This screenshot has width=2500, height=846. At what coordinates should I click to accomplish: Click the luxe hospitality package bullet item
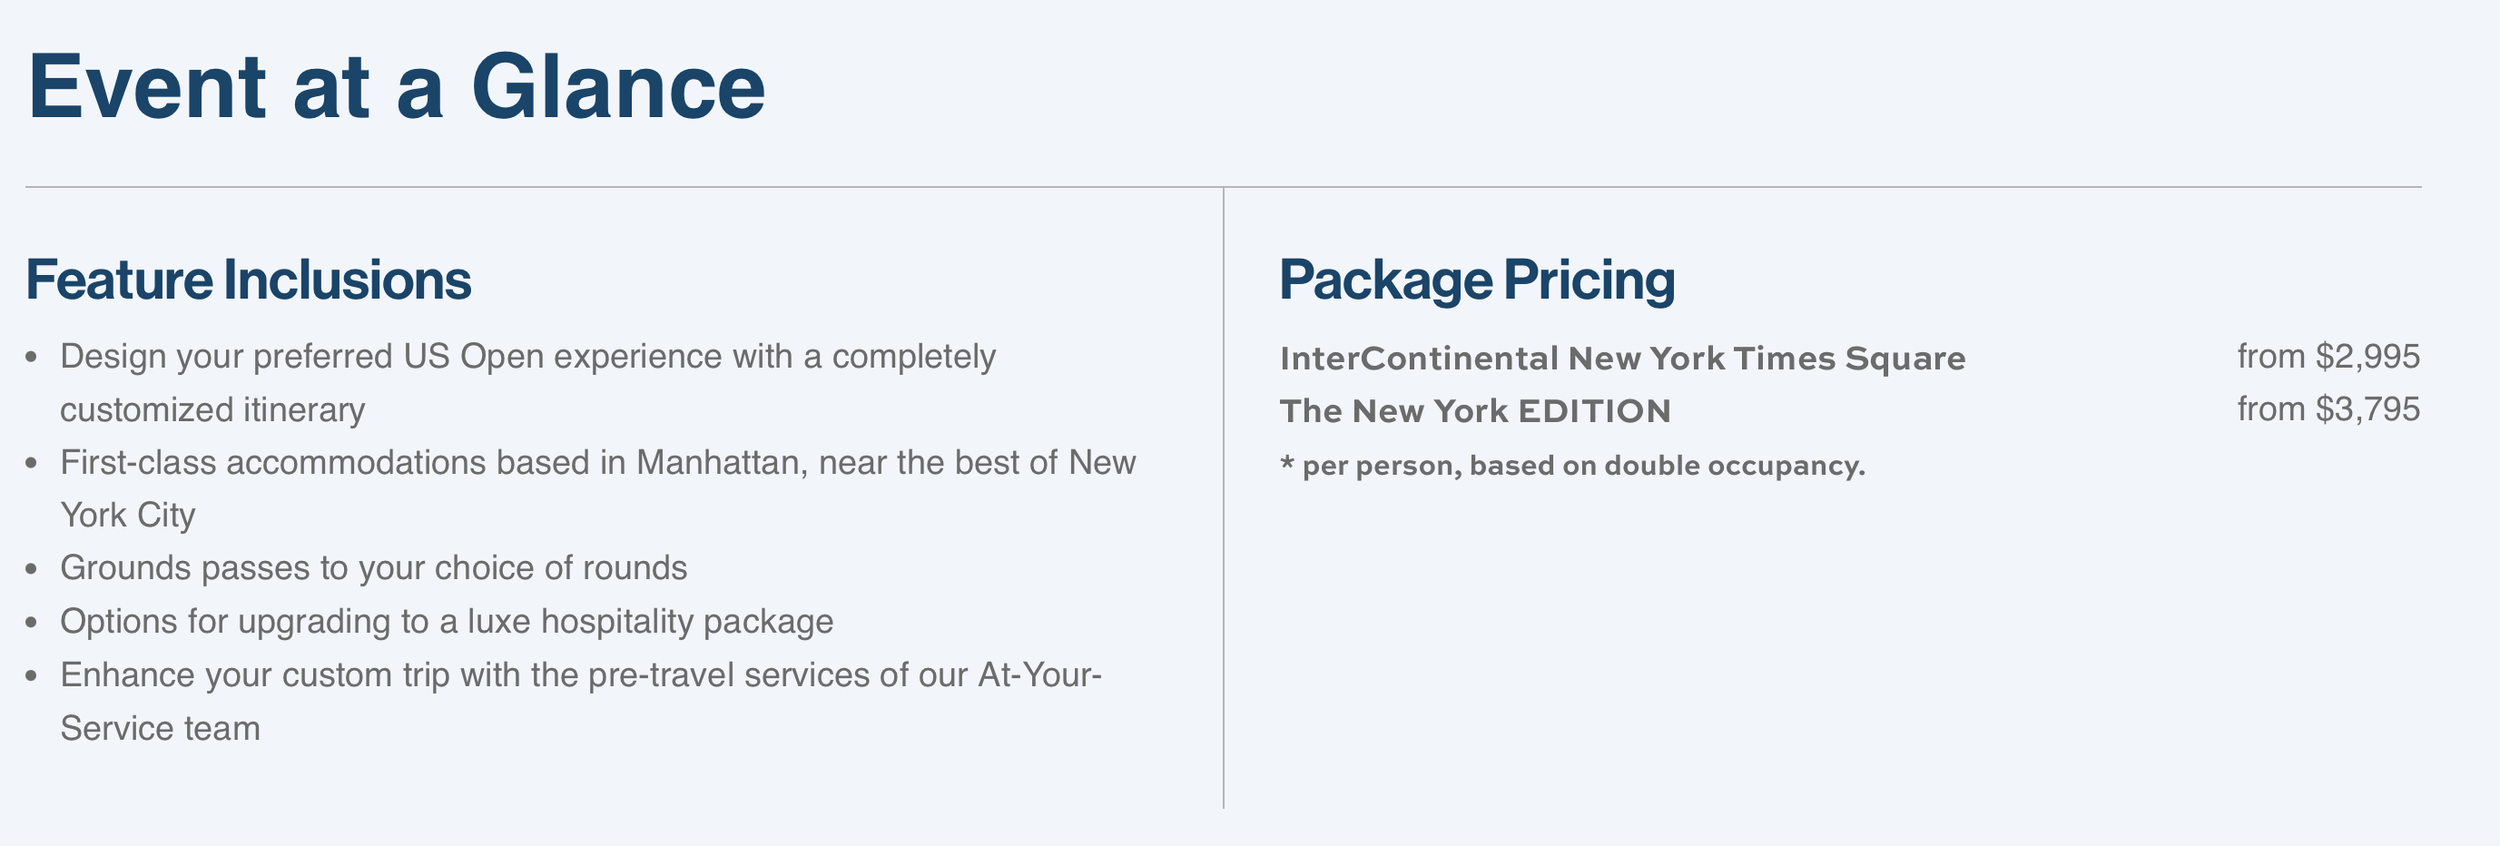447,622
